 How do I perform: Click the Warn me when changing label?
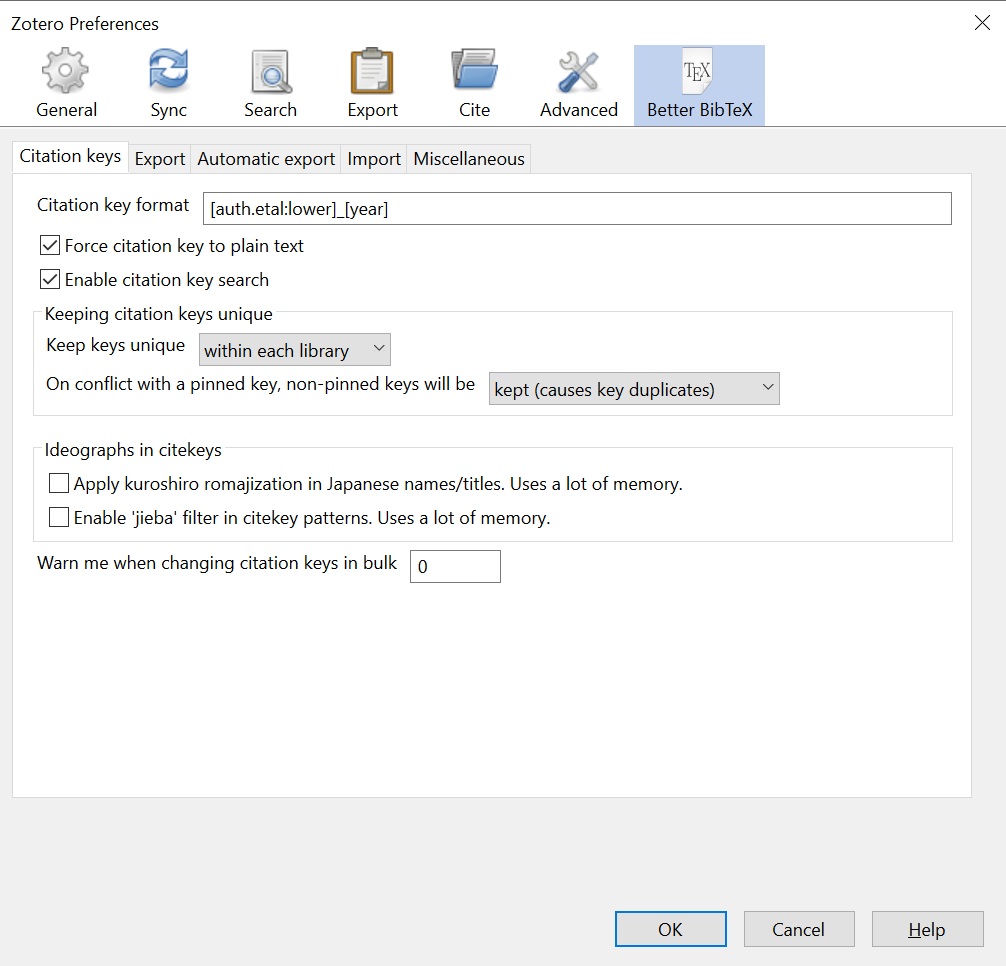(217, 563)
